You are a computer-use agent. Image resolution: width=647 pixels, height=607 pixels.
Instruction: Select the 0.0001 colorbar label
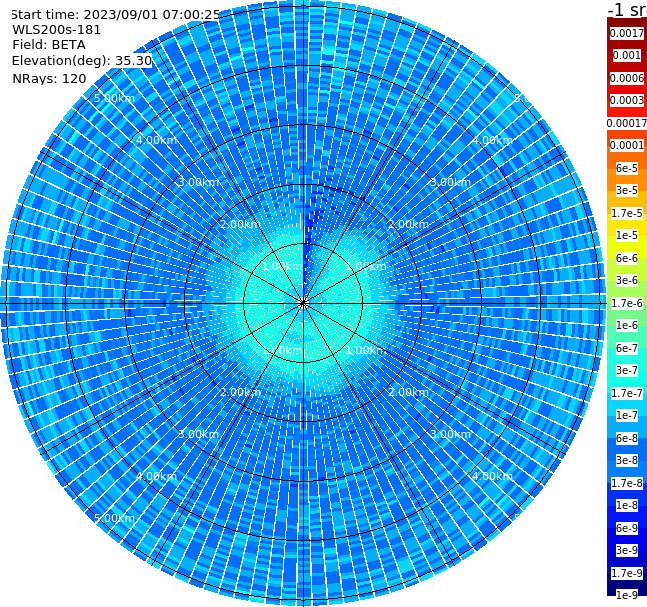pos(627,145)
